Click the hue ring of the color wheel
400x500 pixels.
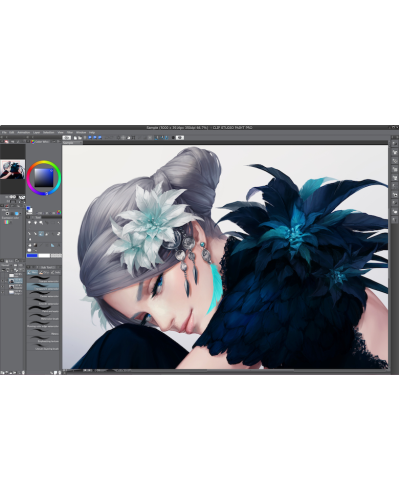coord(44,163)
